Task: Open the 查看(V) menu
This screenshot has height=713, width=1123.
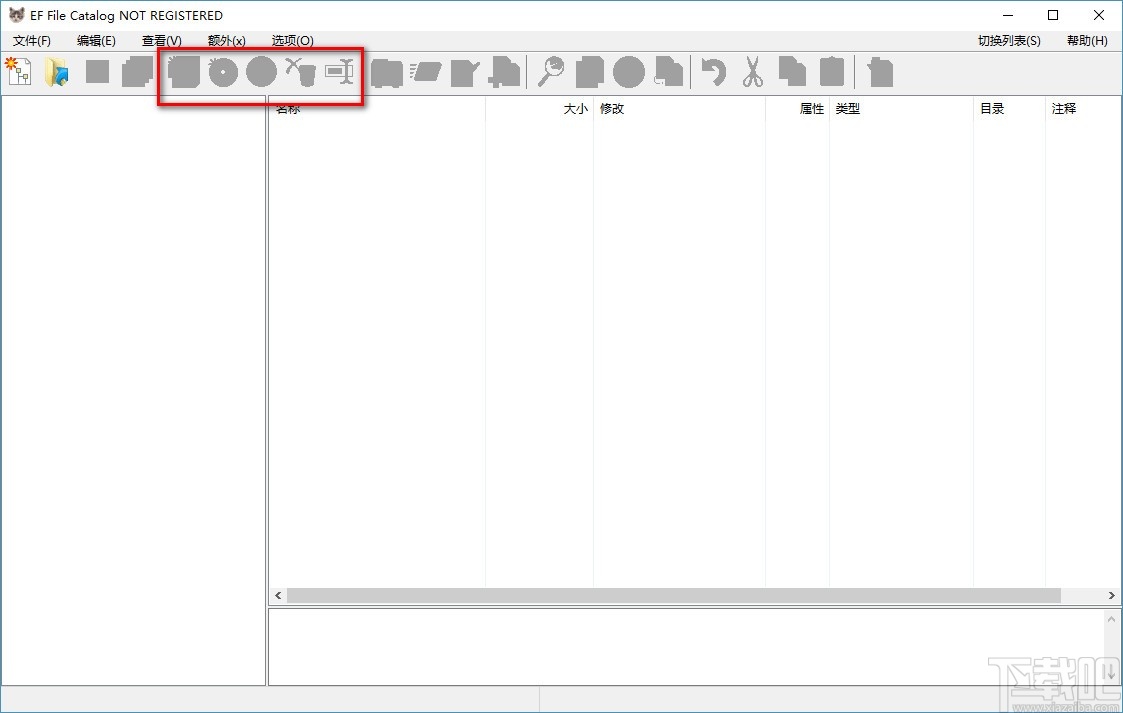Action: pos(161,41)
